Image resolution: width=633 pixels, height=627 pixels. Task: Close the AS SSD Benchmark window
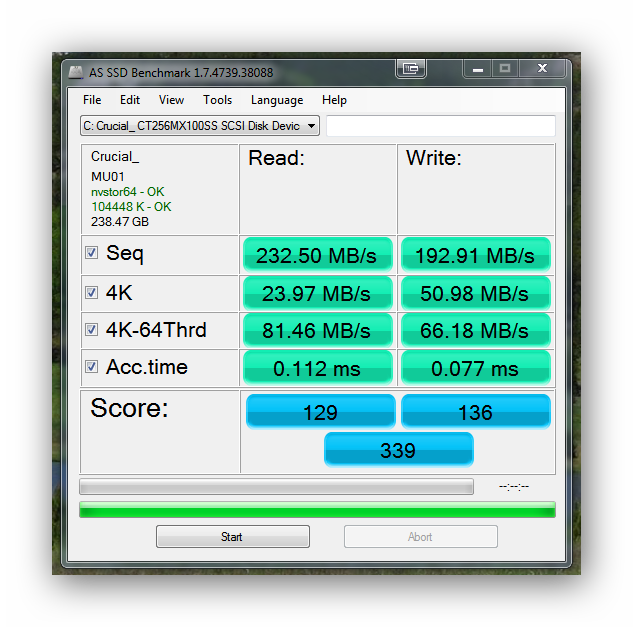542,69
